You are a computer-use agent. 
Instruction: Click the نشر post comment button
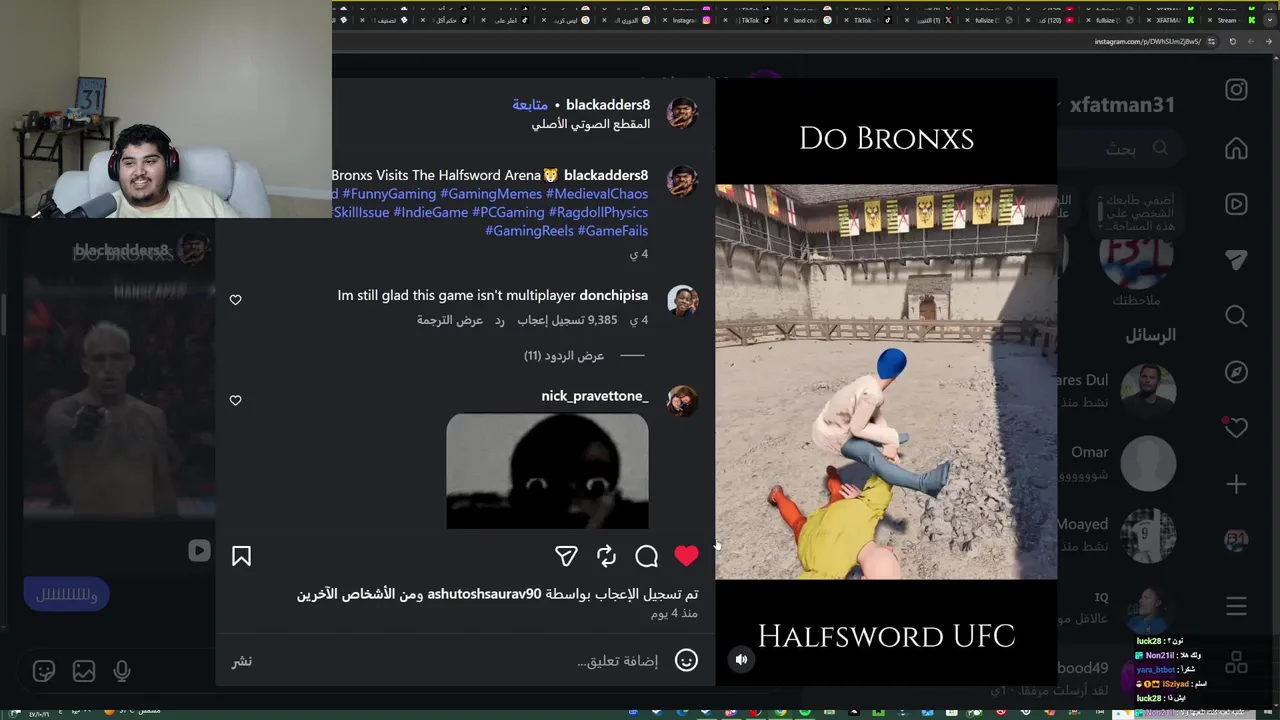(242, 661)
